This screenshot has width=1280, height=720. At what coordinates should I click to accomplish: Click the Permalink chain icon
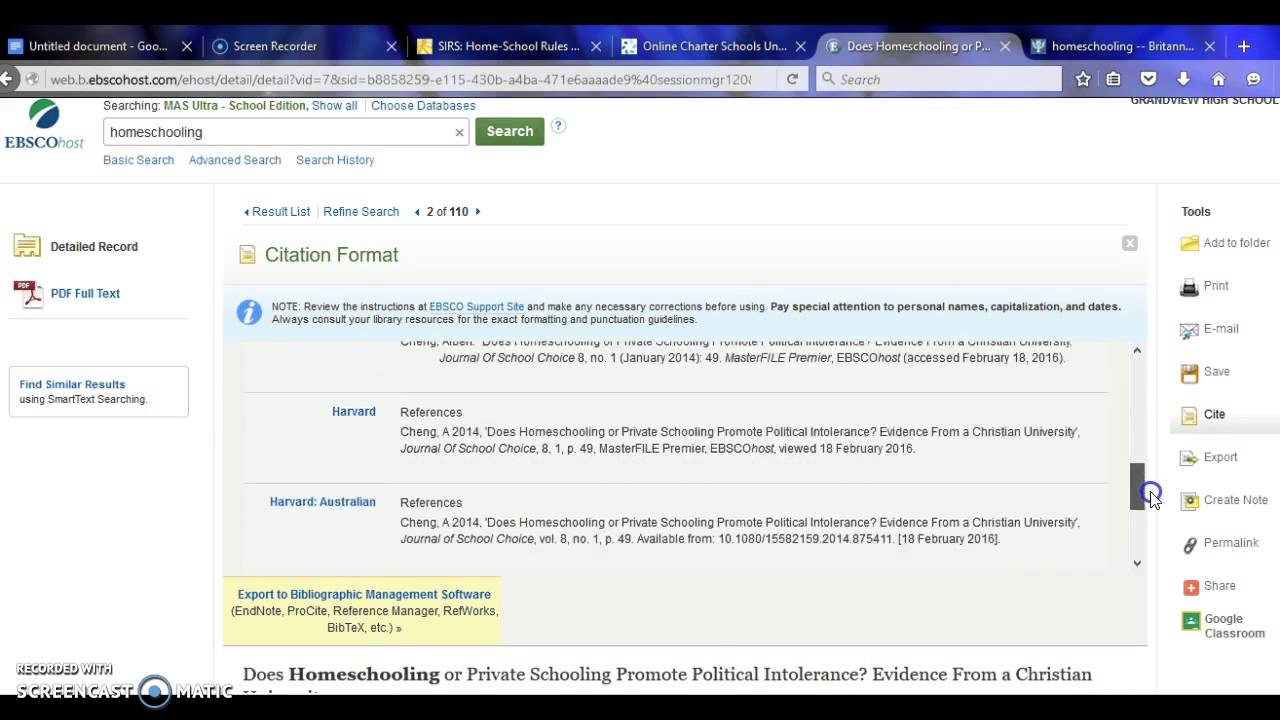1189,544
